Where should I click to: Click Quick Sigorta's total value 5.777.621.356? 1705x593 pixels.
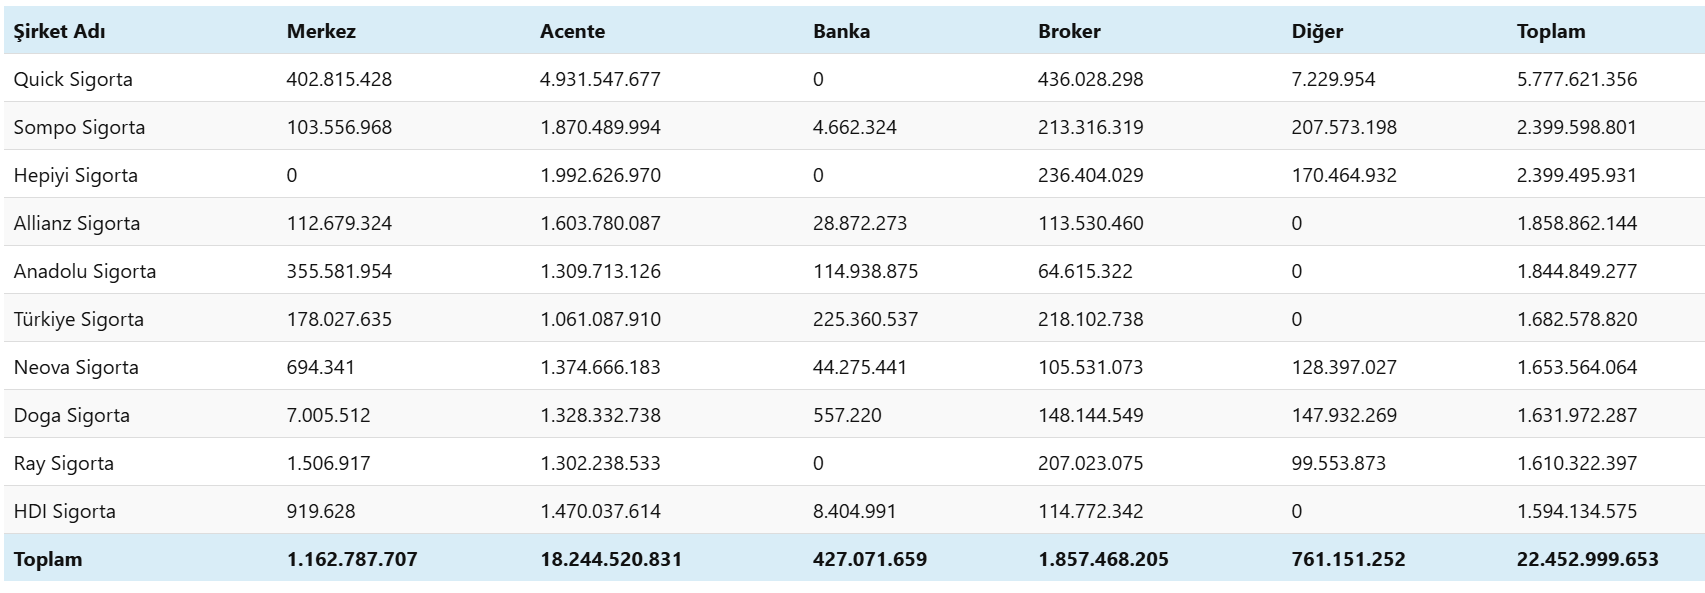coord(1577,79)
